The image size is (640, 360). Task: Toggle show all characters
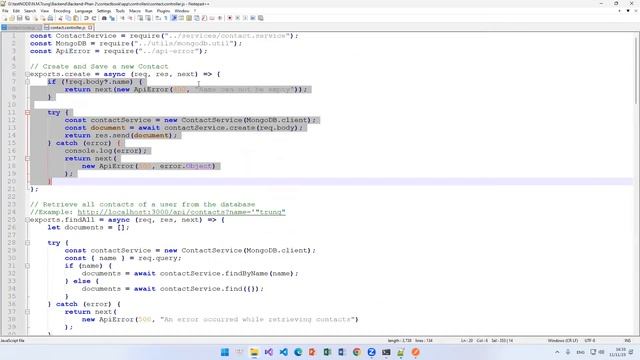[165, 18]
